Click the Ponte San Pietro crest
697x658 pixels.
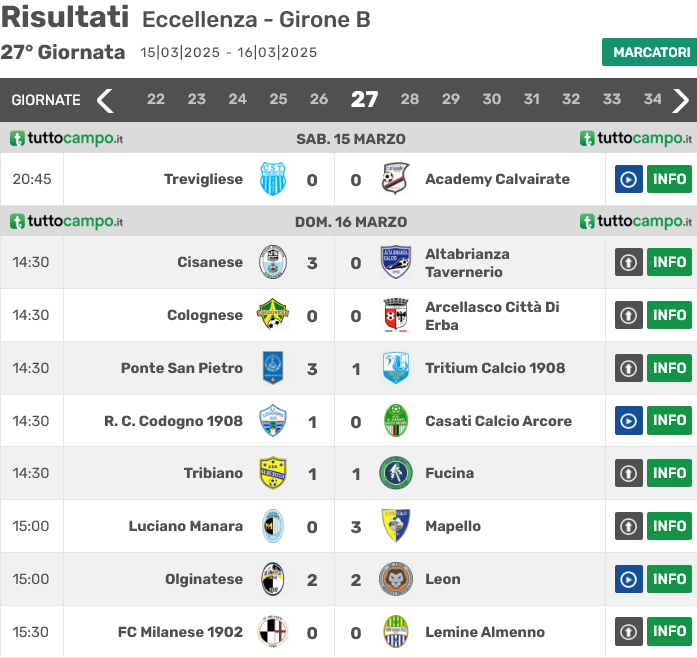pos(272,368)
